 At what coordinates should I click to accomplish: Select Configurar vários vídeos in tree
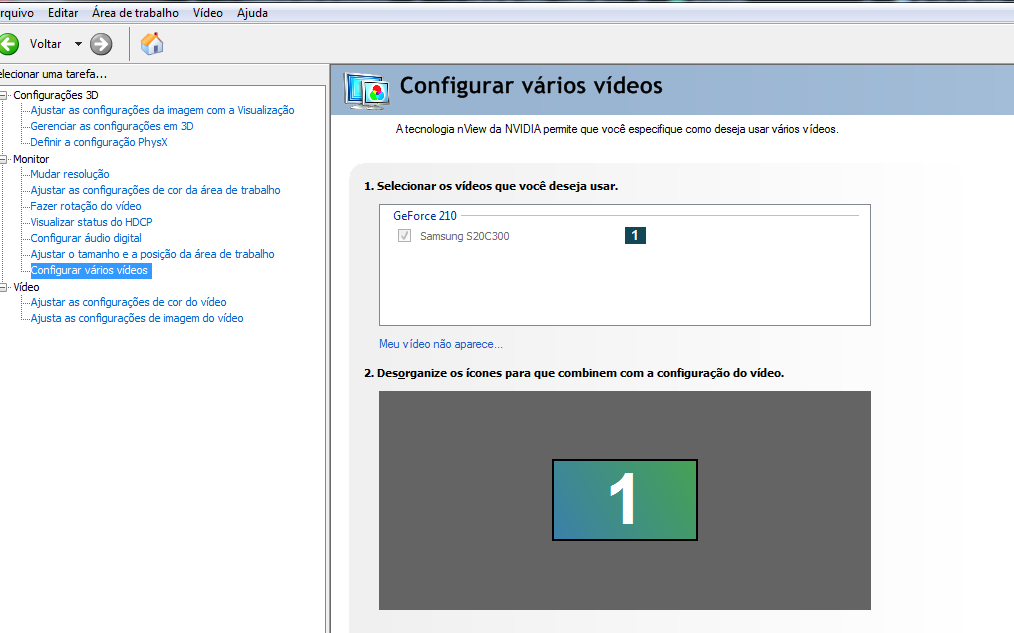(89, 270)
